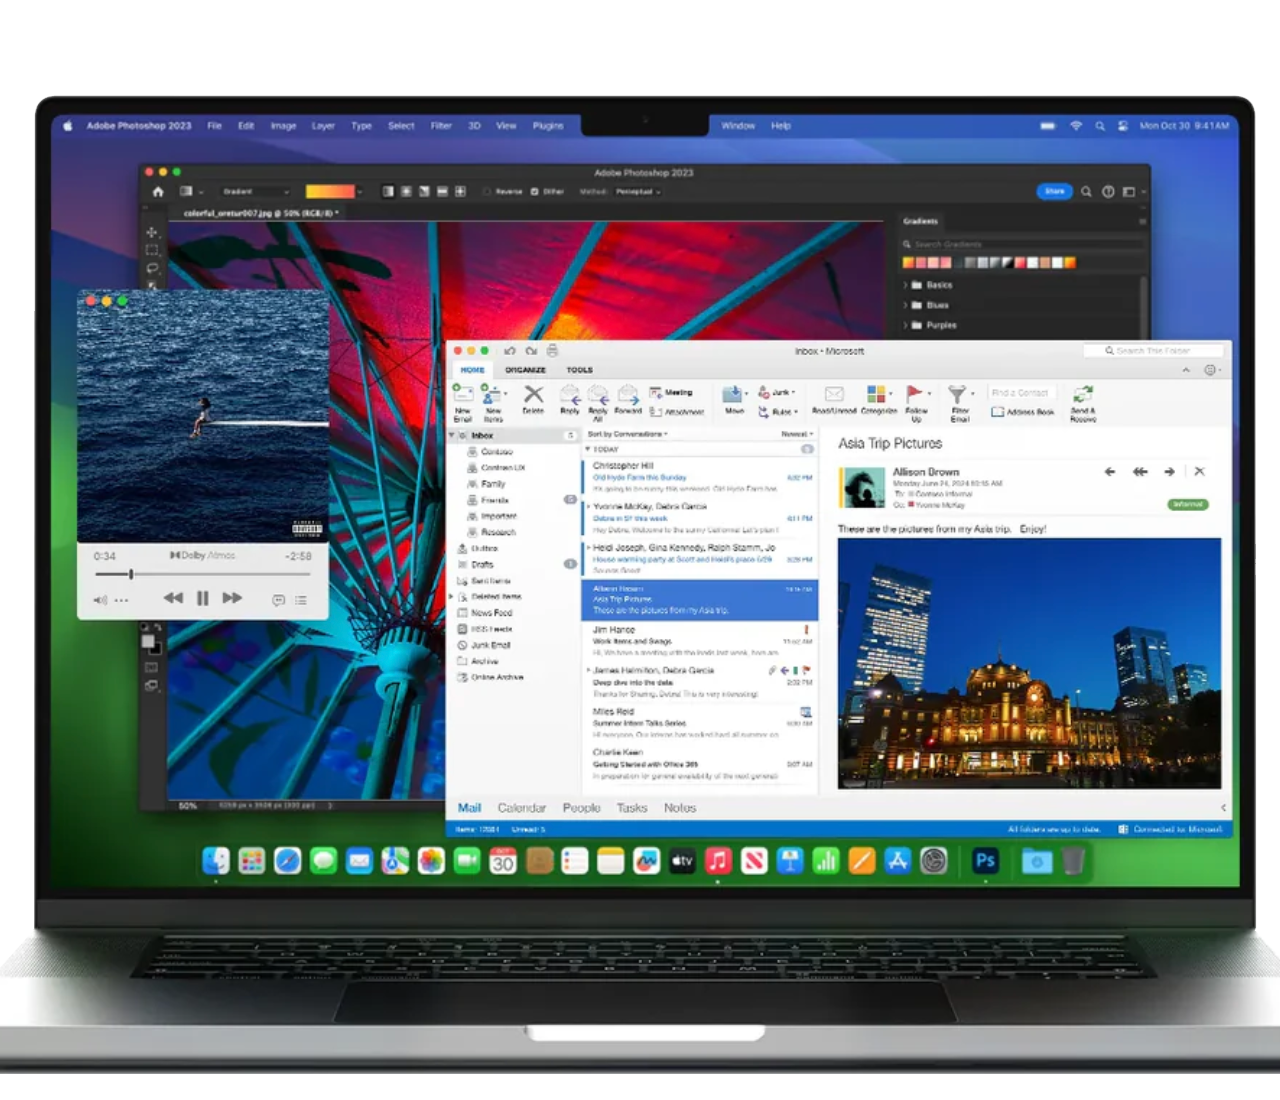Click the Reply All icon
The width and height of the screenshot is (1280, 1100).
point(600,400)
